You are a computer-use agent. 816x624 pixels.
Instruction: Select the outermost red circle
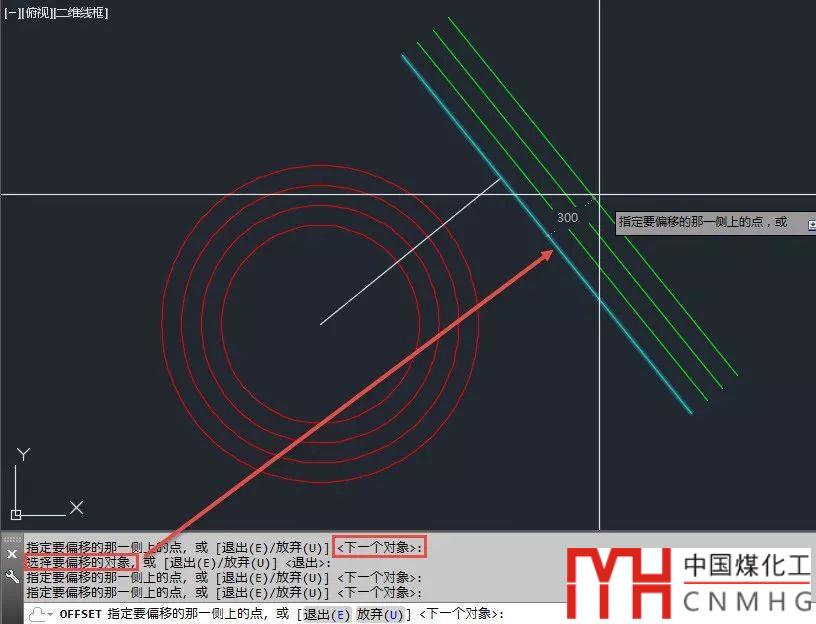point(320,166)
